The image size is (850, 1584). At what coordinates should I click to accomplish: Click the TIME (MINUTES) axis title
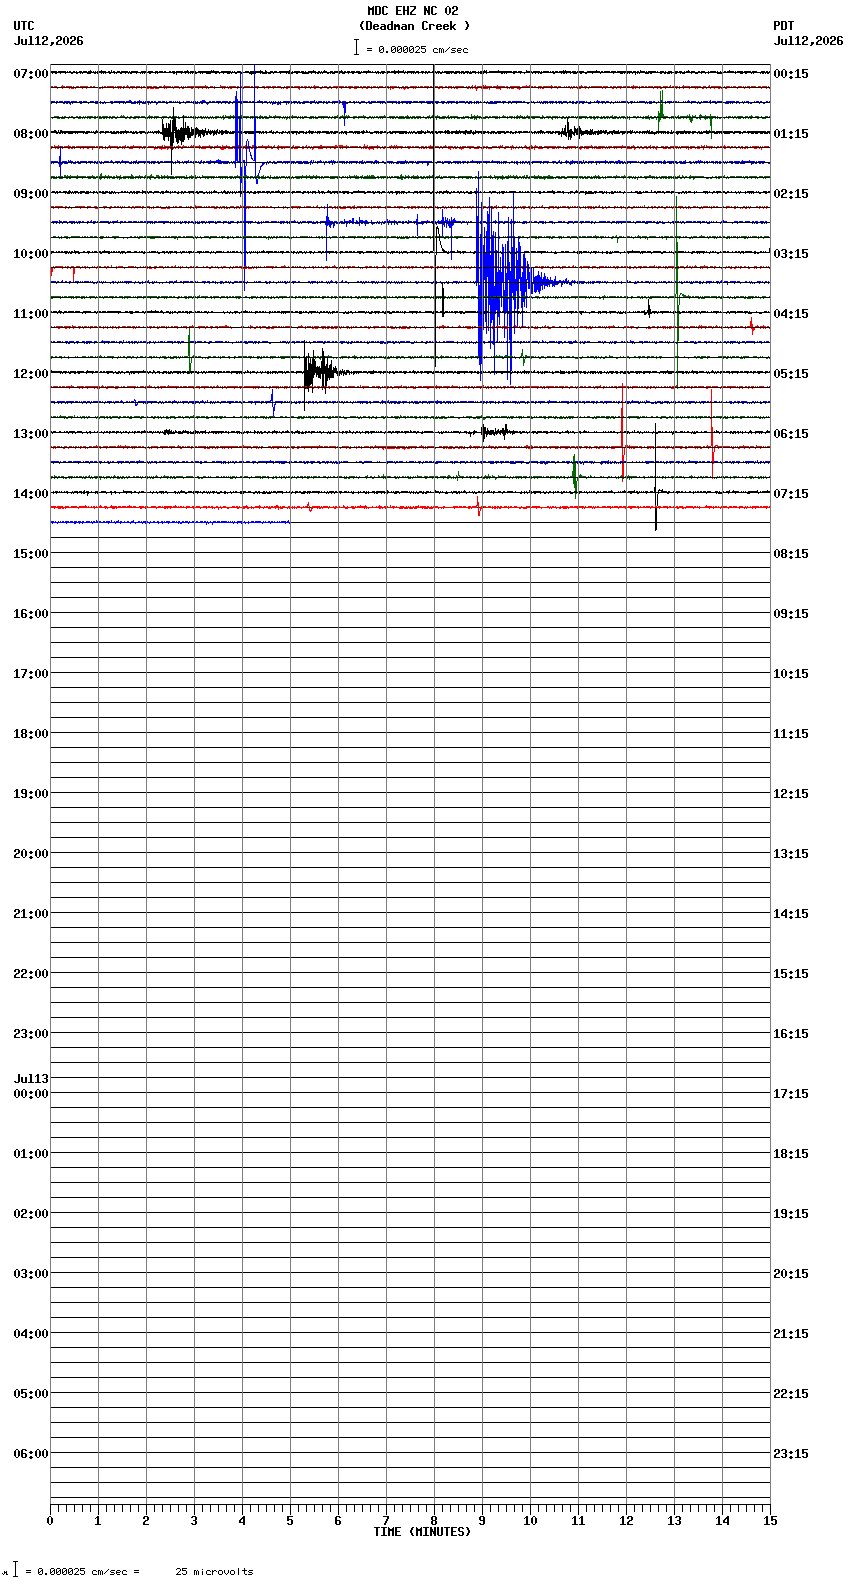[422, 1532]
